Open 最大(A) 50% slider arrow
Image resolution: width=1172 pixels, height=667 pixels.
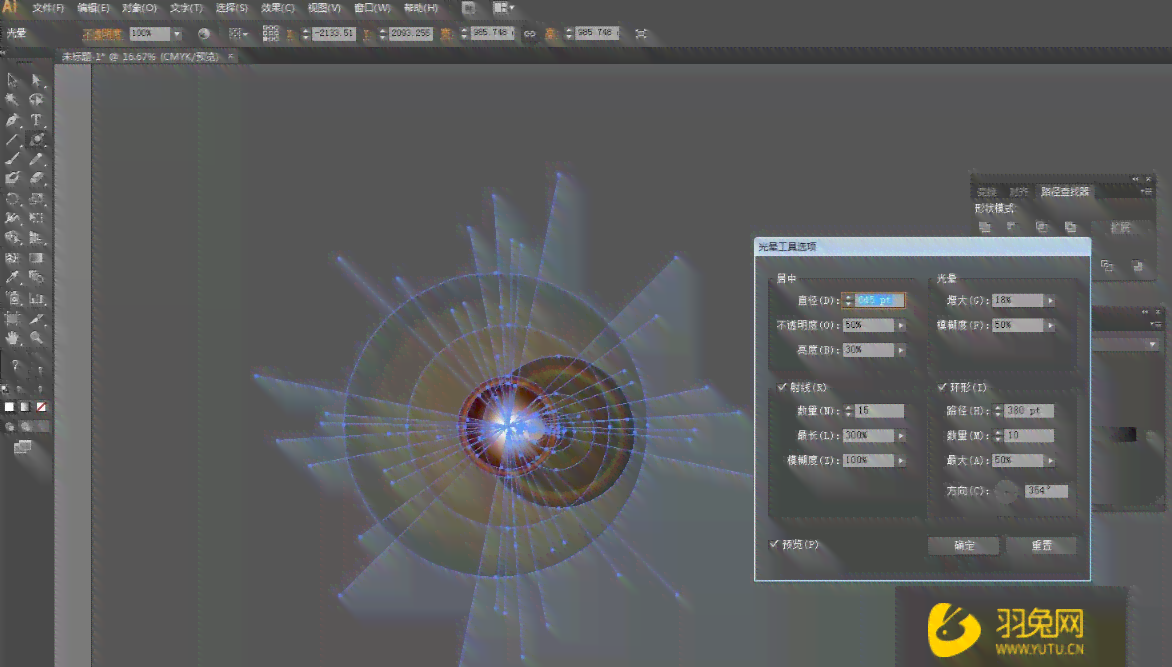tap(1050, 461)
